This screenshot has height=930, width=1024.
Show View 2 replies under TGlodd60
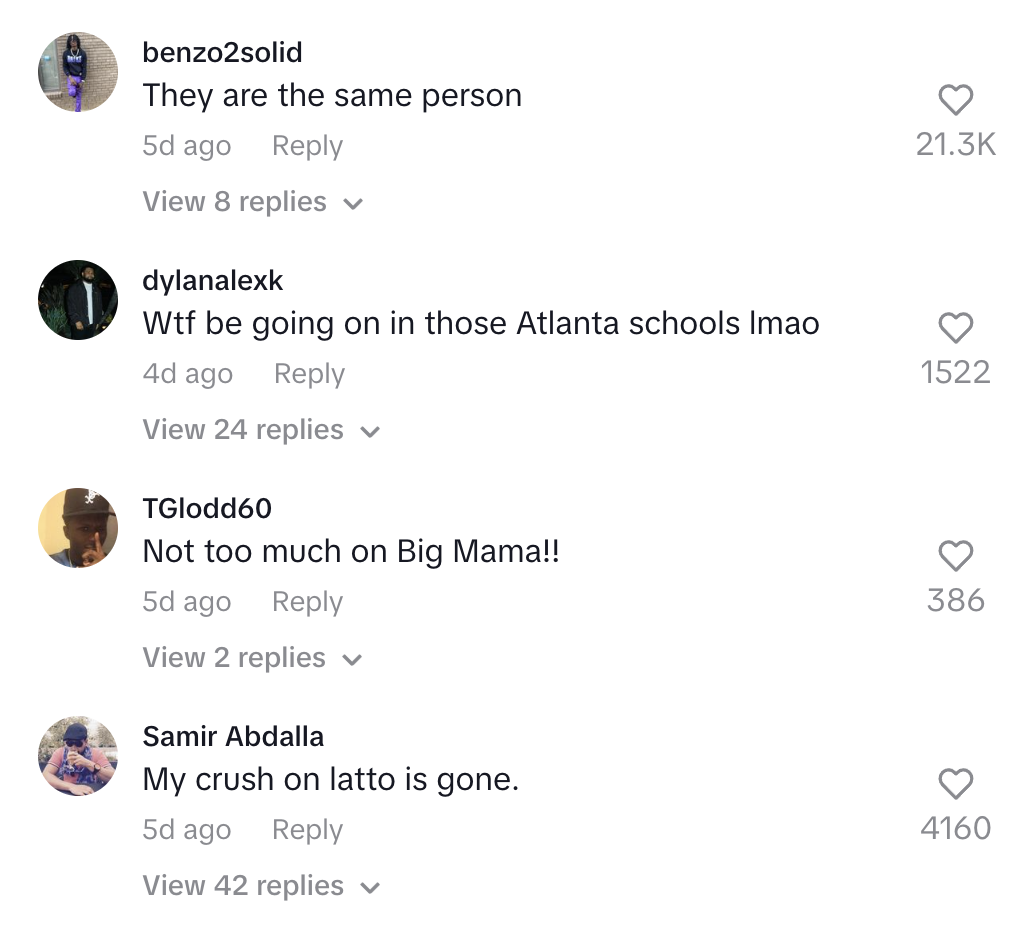pyautogui.click(x=252, y=658)
